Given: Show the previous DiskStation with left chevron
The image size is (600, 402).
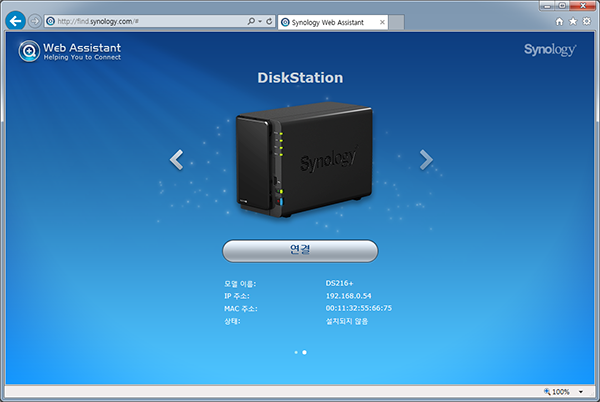Looking at the screenshot, I should [176, 160].
